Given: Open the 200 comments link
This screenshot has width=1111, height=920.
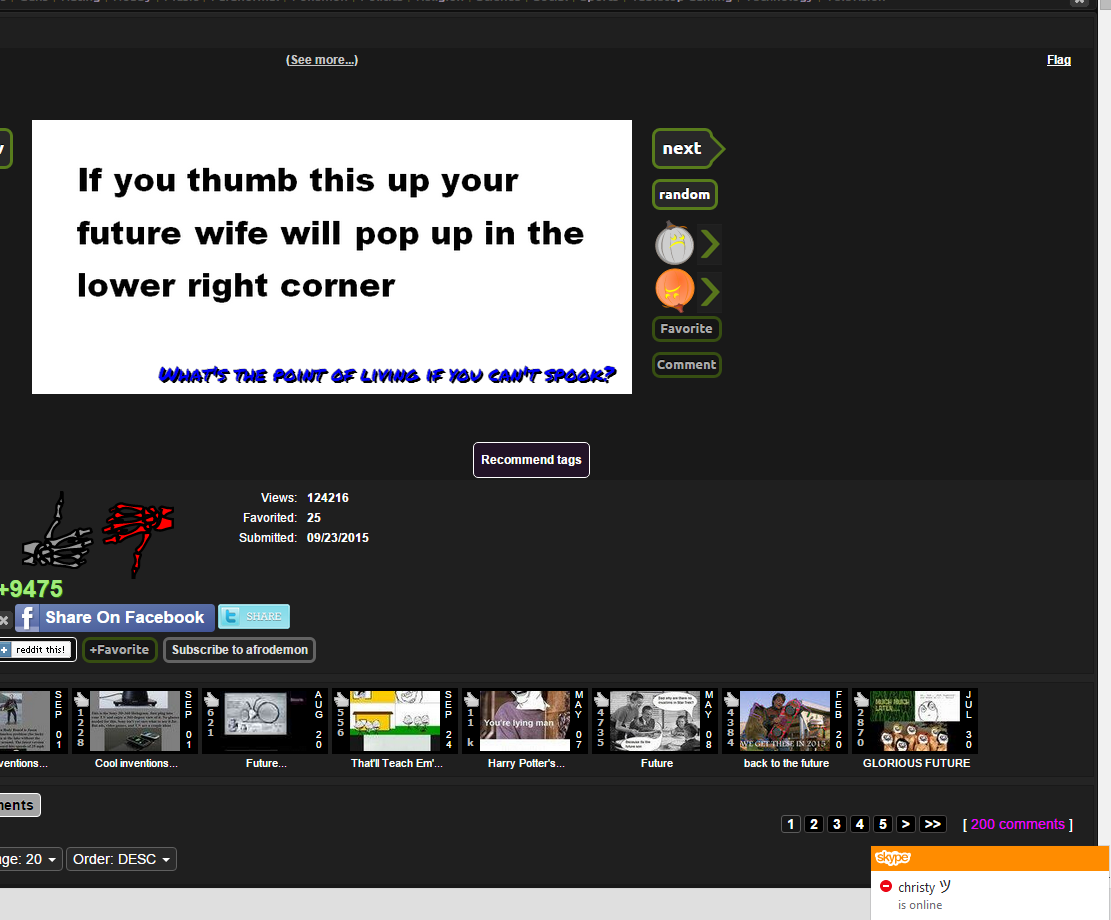Looking at the screenshot, I should (1017, 824).
